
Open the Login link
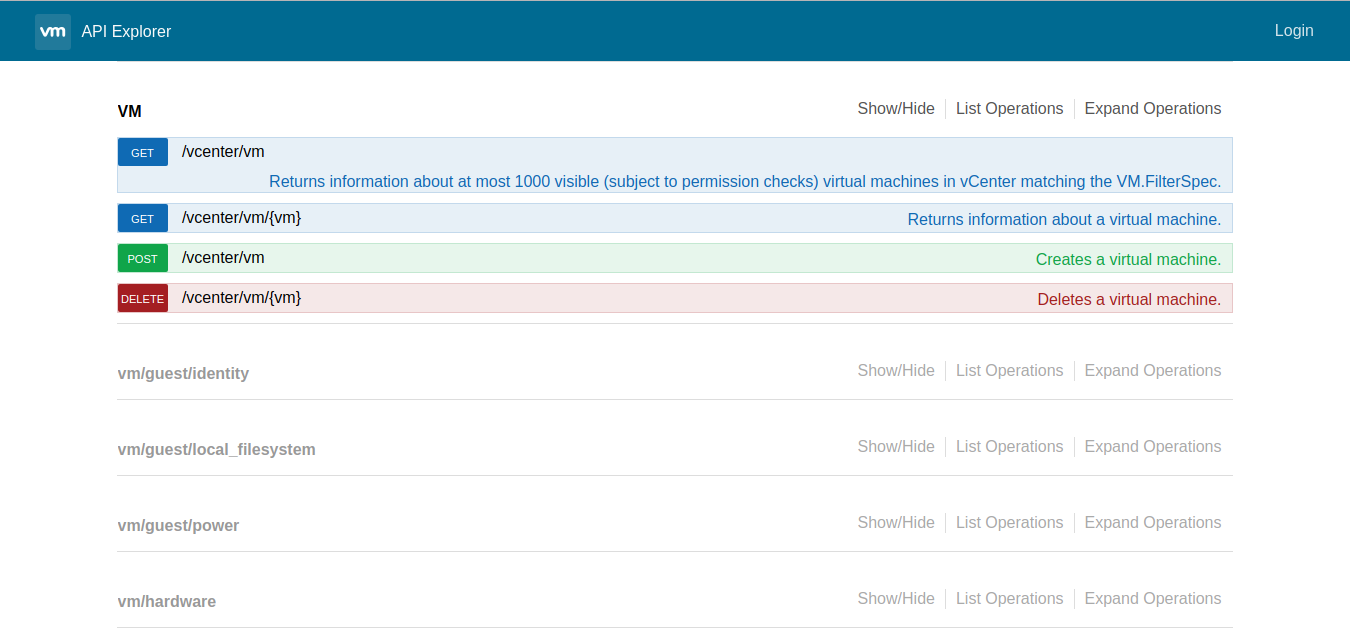[1294, 30]
